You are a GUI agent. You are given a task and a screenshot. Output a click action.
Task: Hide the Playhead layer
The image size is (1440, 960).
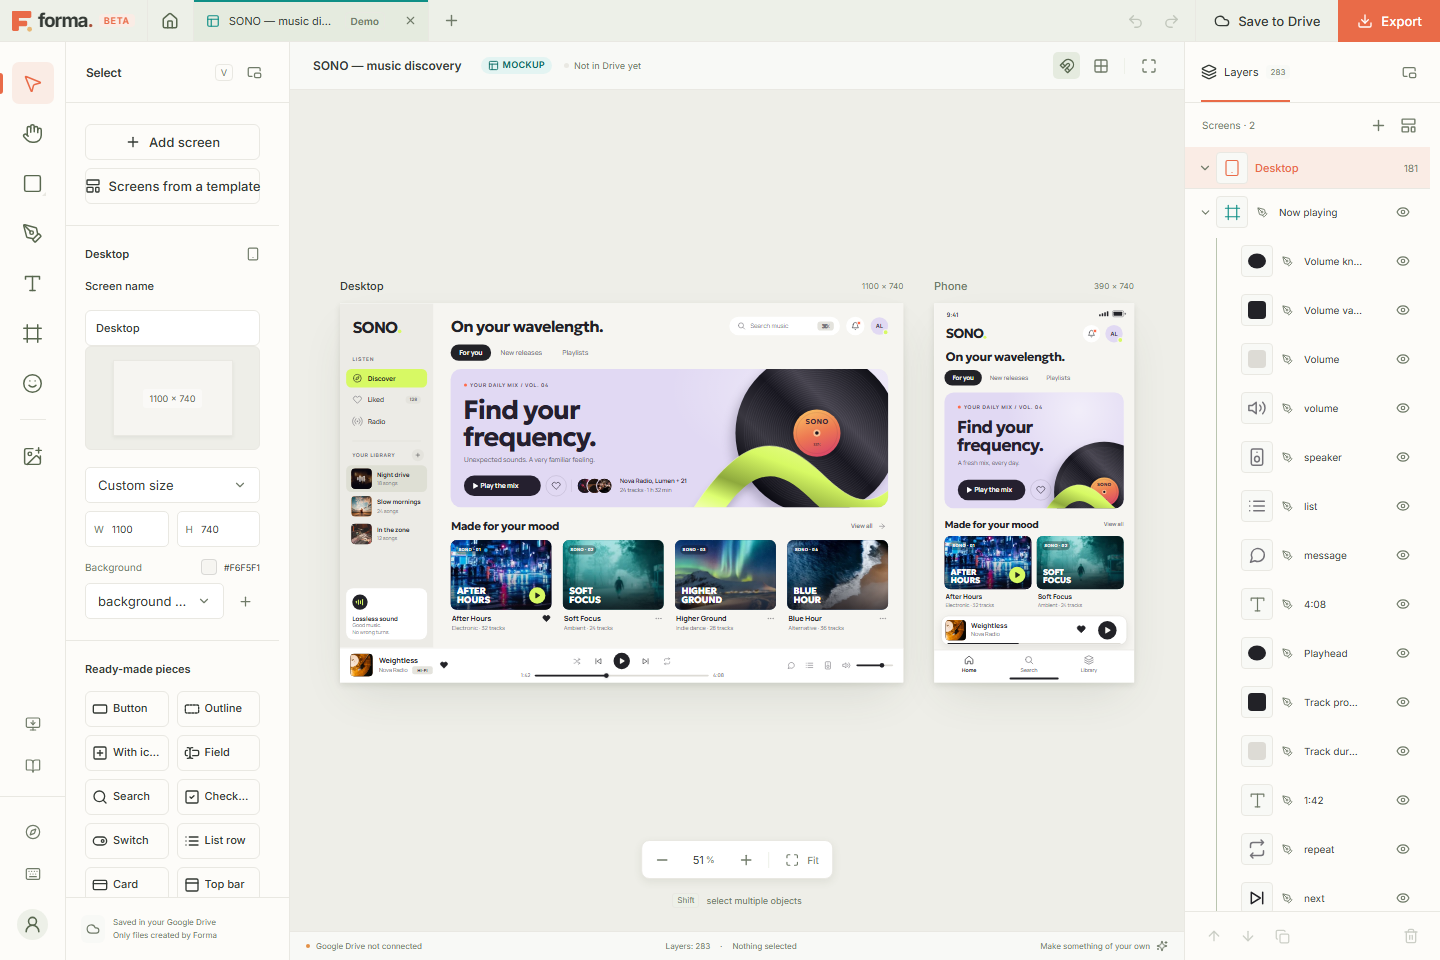(1403, 653)
